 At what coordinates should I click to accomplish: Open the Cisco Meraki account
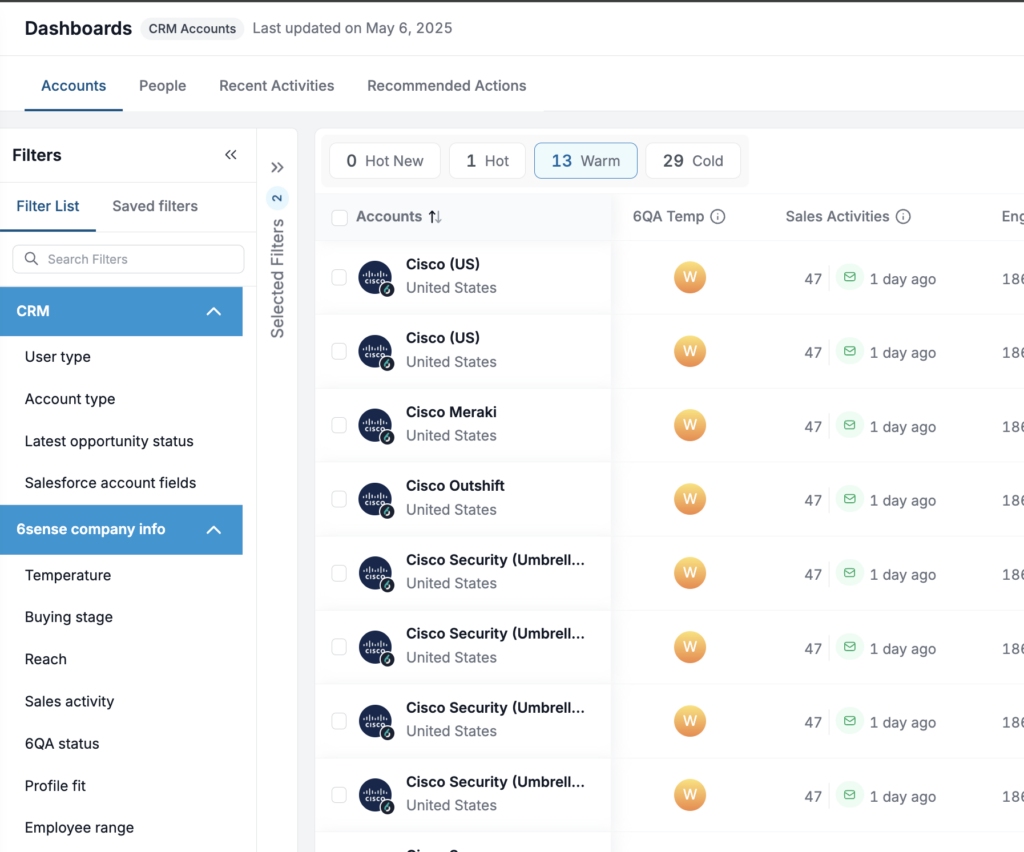451,412
